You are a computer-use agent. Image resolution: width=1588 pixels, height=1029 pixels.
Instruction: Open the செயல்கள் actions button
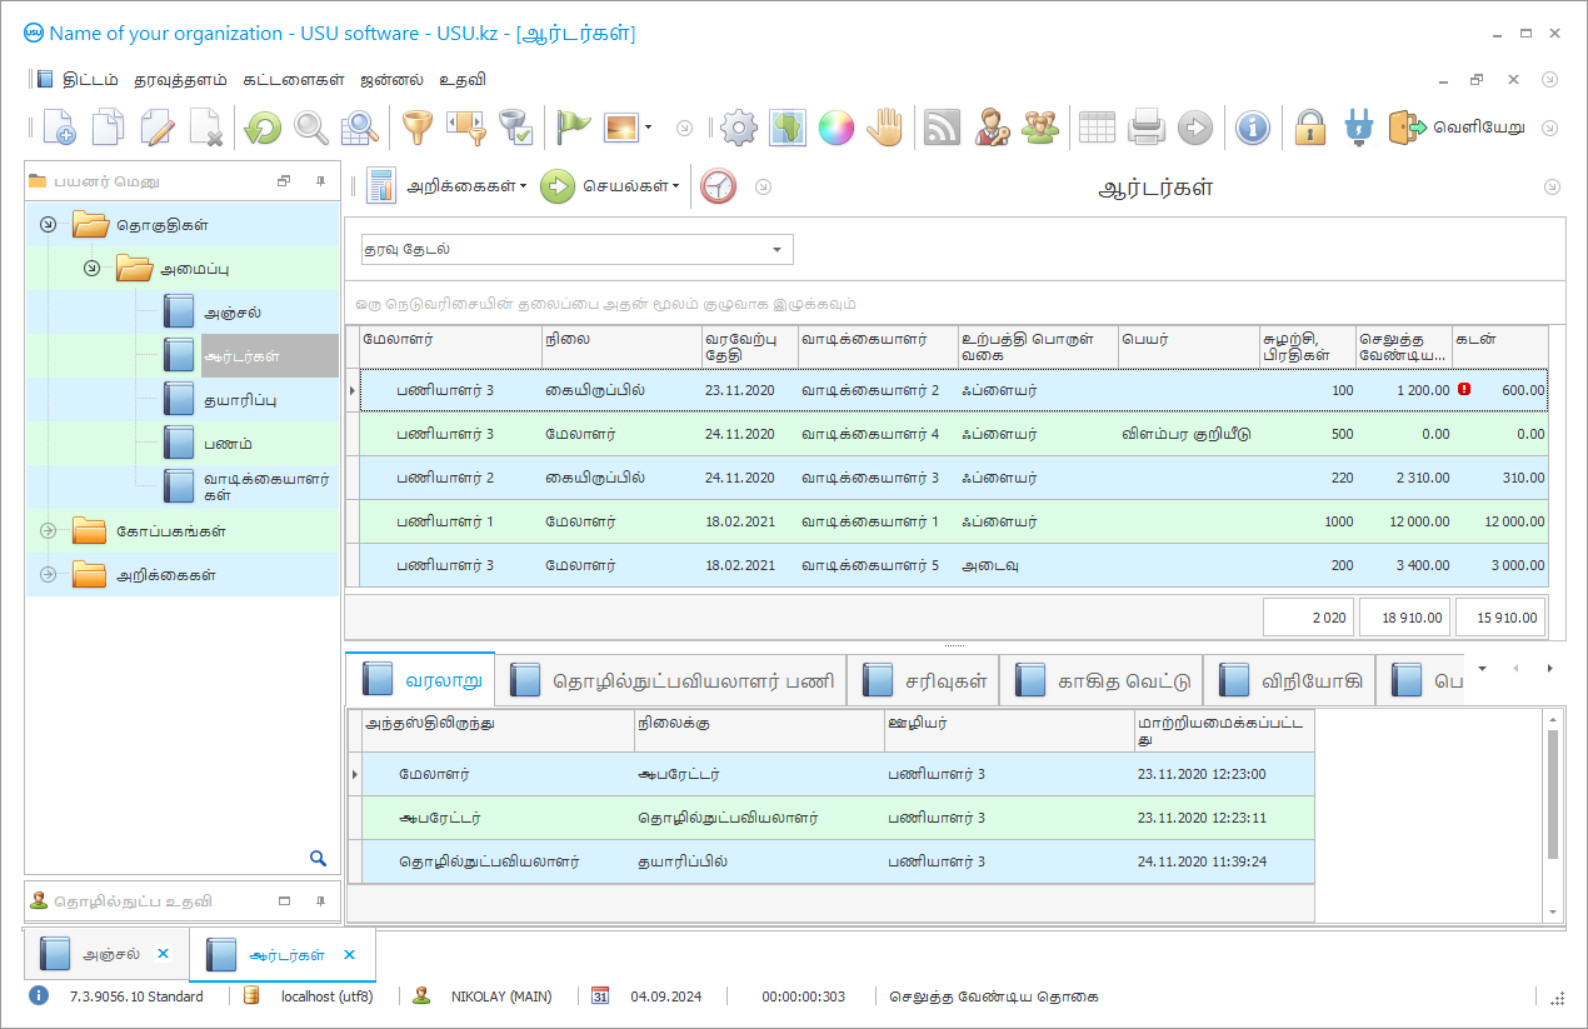(x=612, y=187)
